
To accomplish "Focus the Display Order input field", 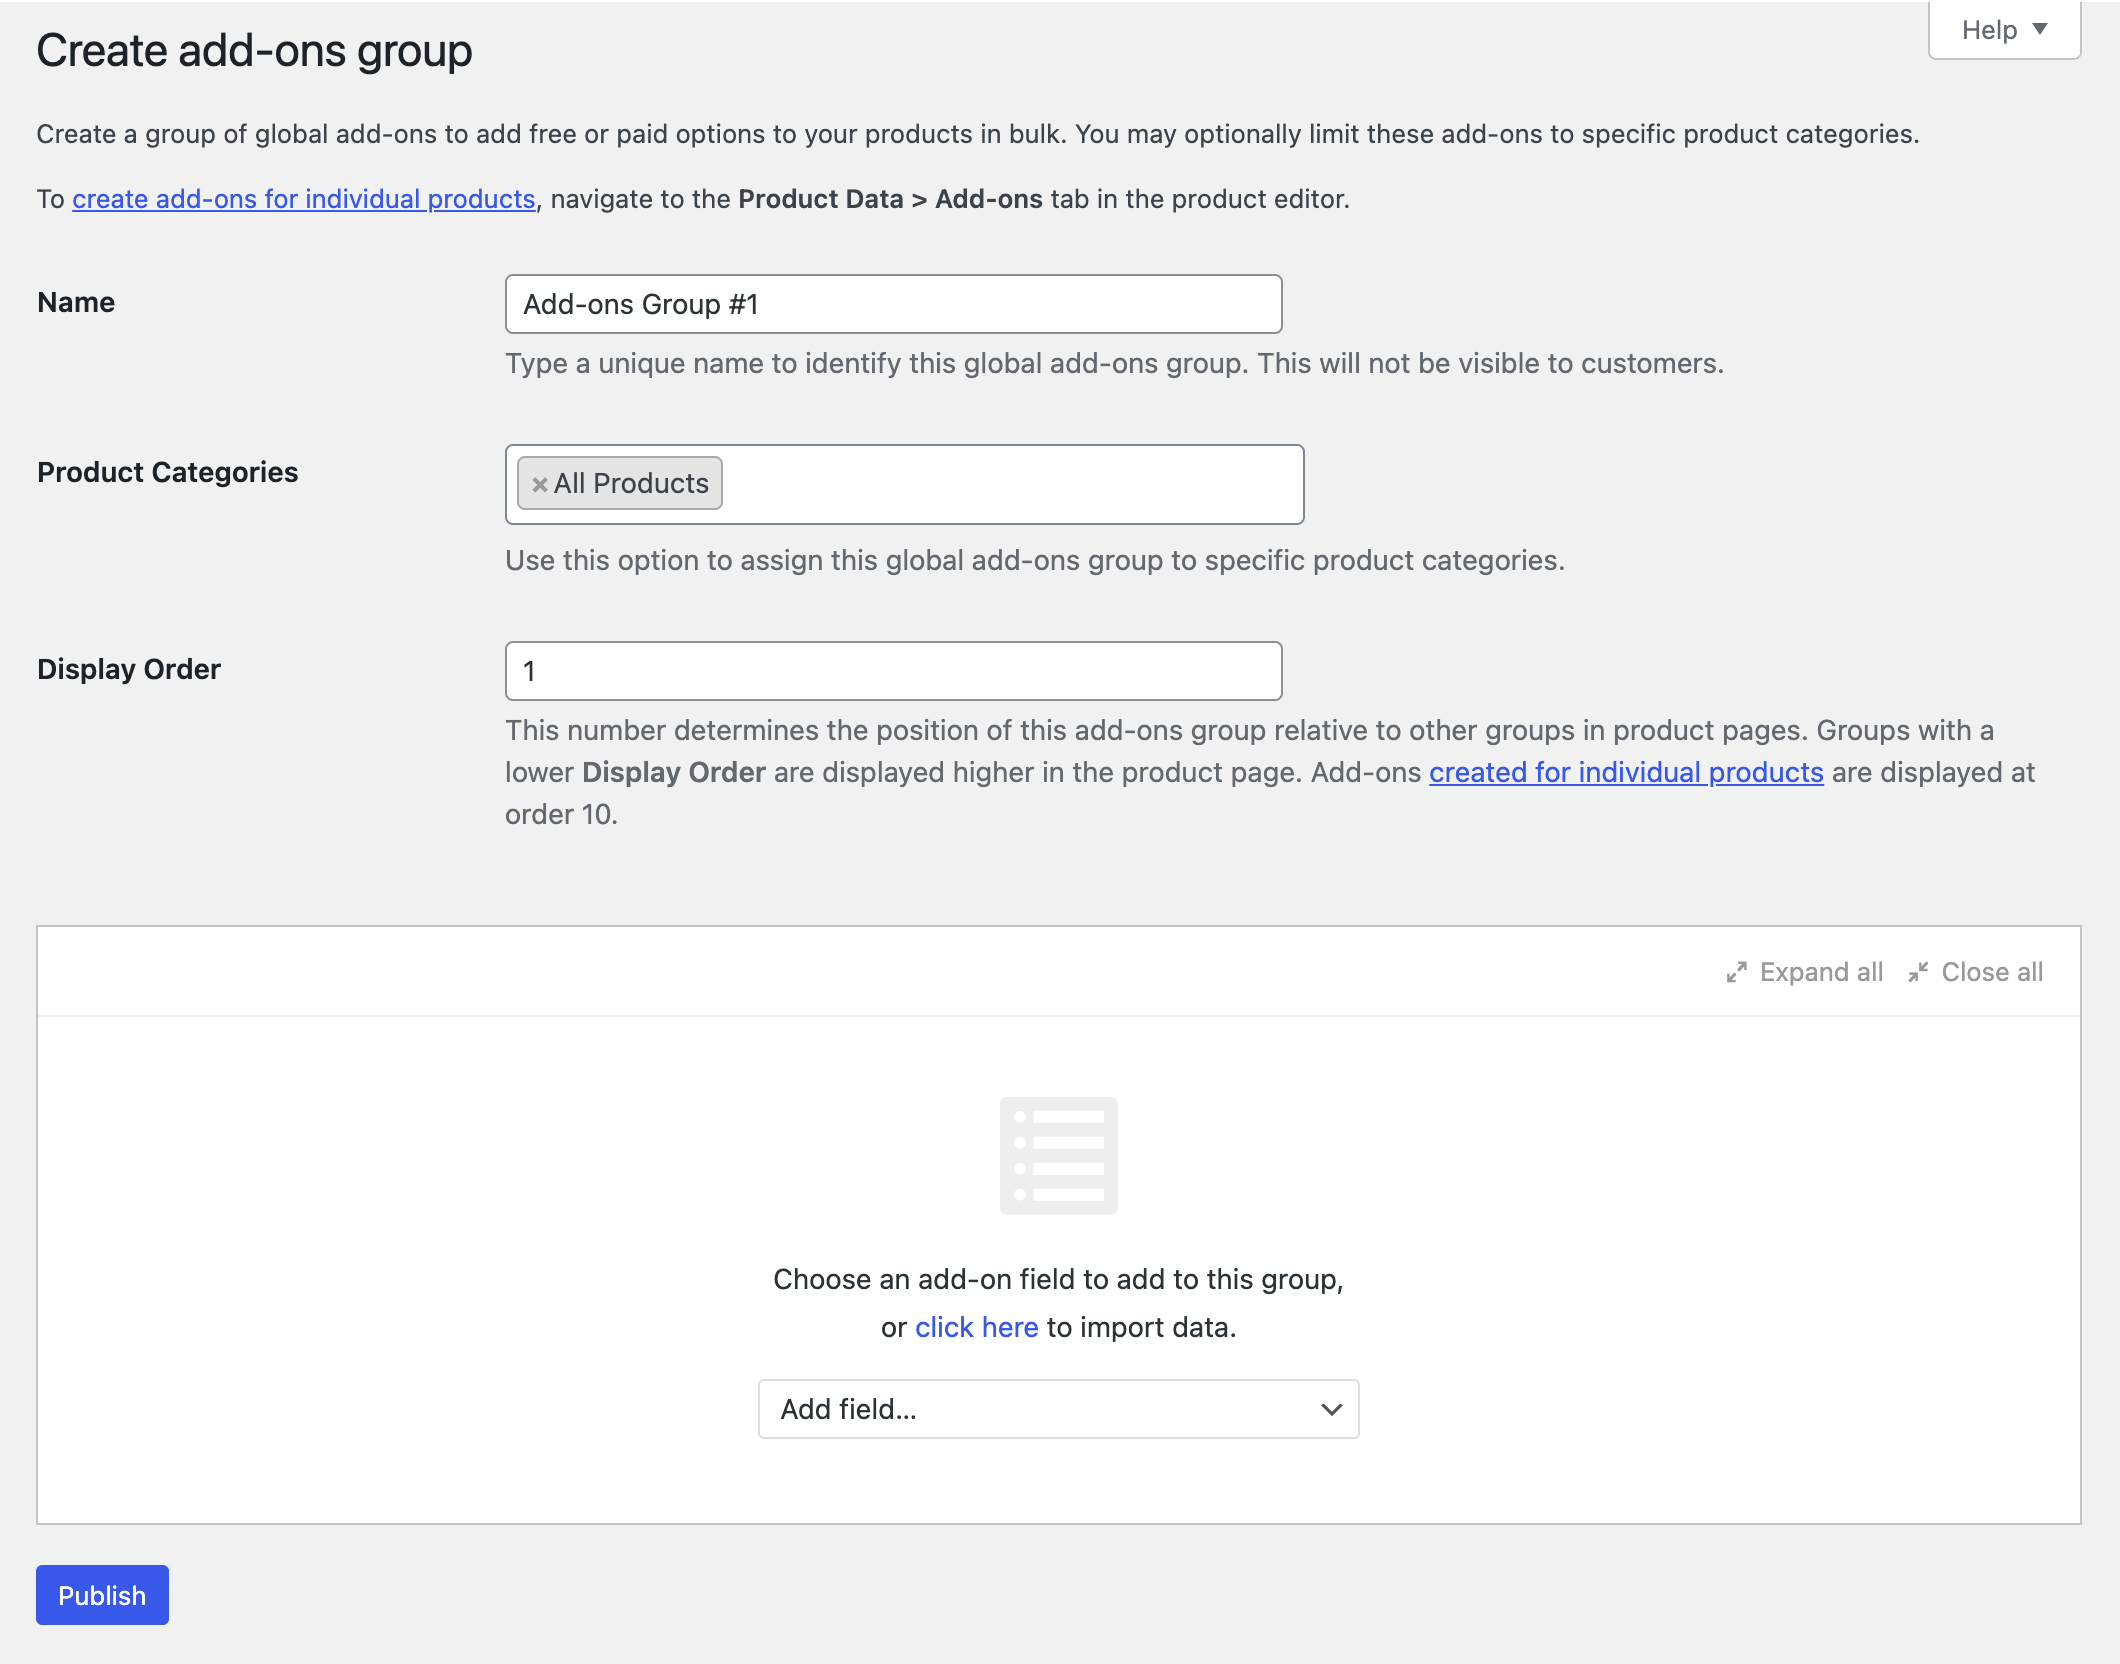I will (894, 670).
